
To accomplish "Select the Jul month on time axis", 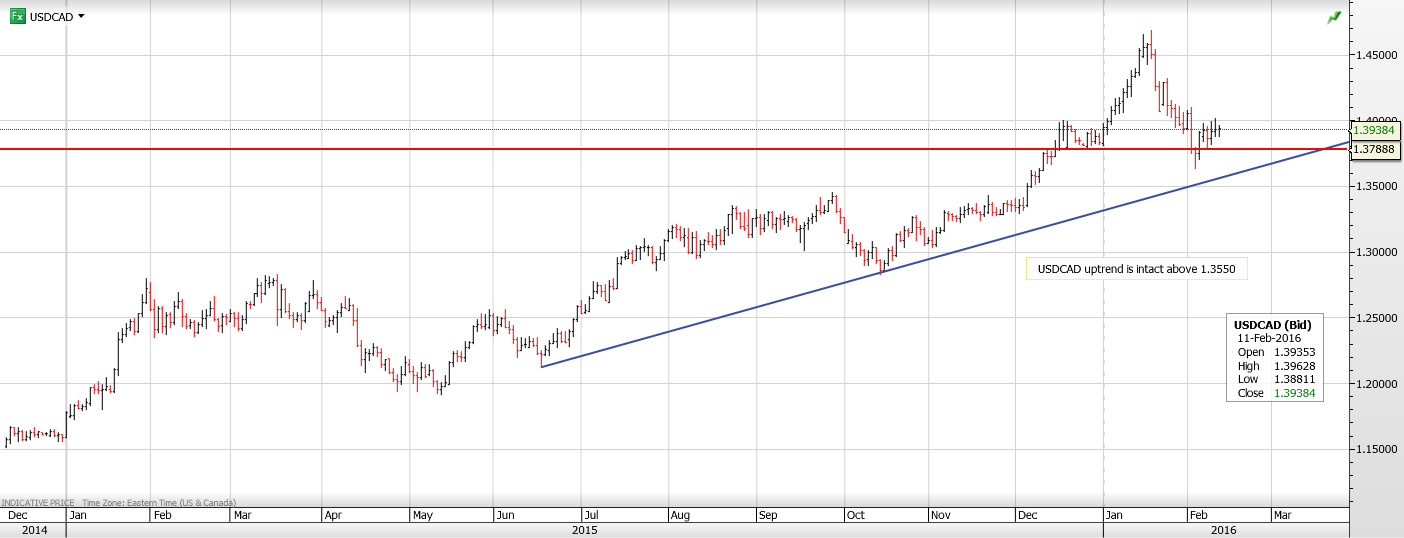I will 589,516.
